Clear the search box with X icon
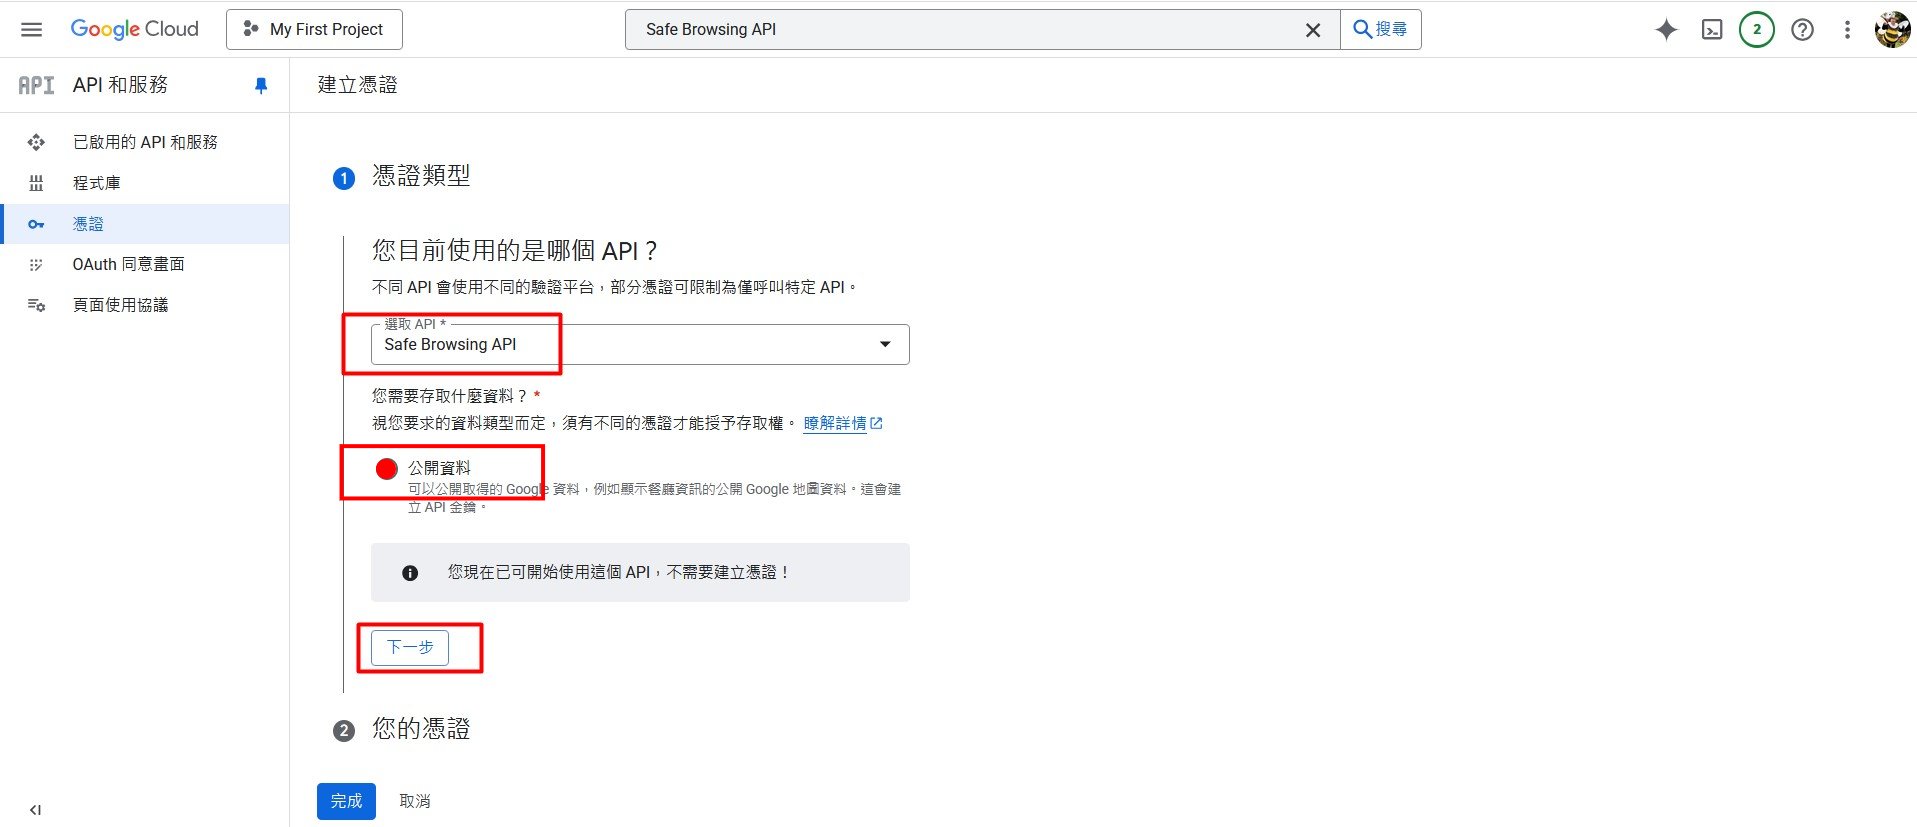 tap(1313, 30)
